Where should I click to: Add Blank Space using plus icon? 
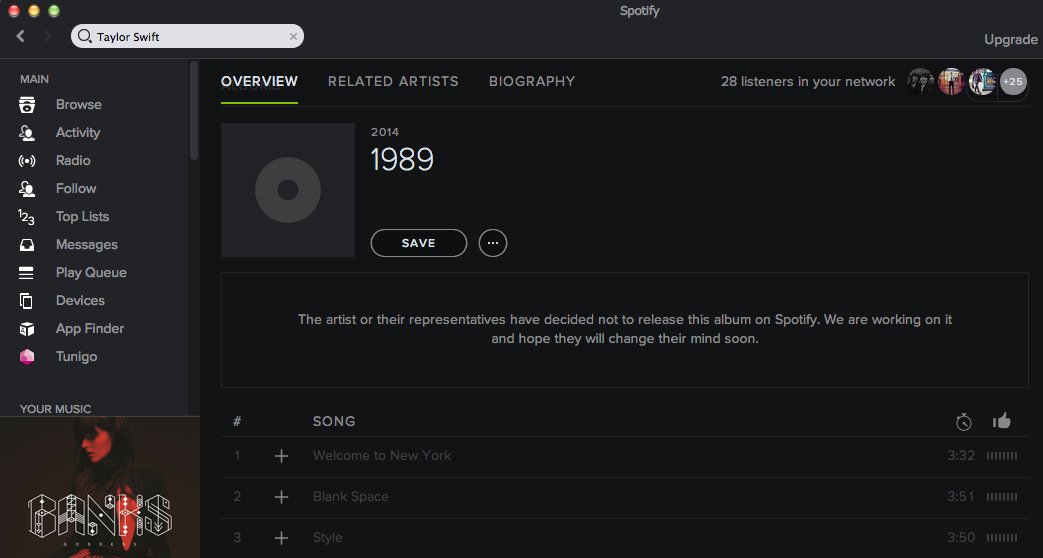pos(281,497)
